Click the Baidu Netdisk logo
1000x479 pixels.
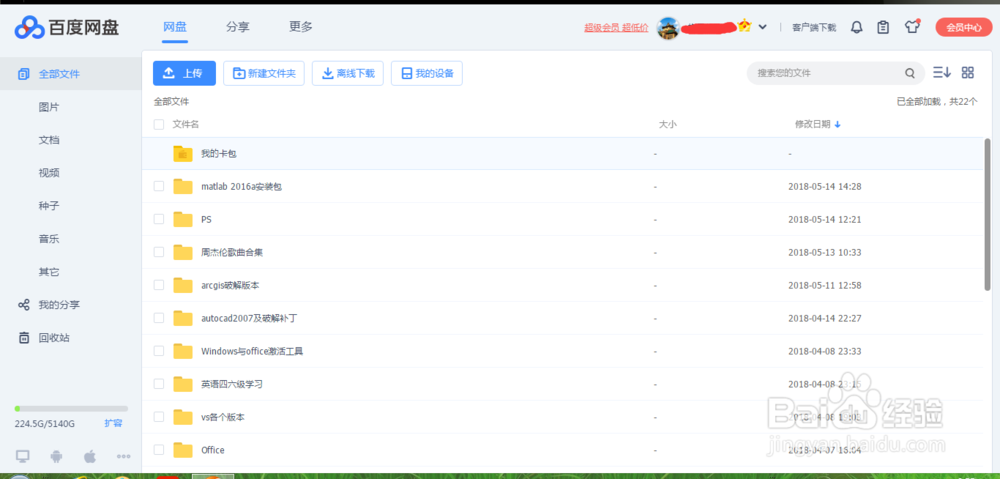point(67,27)
